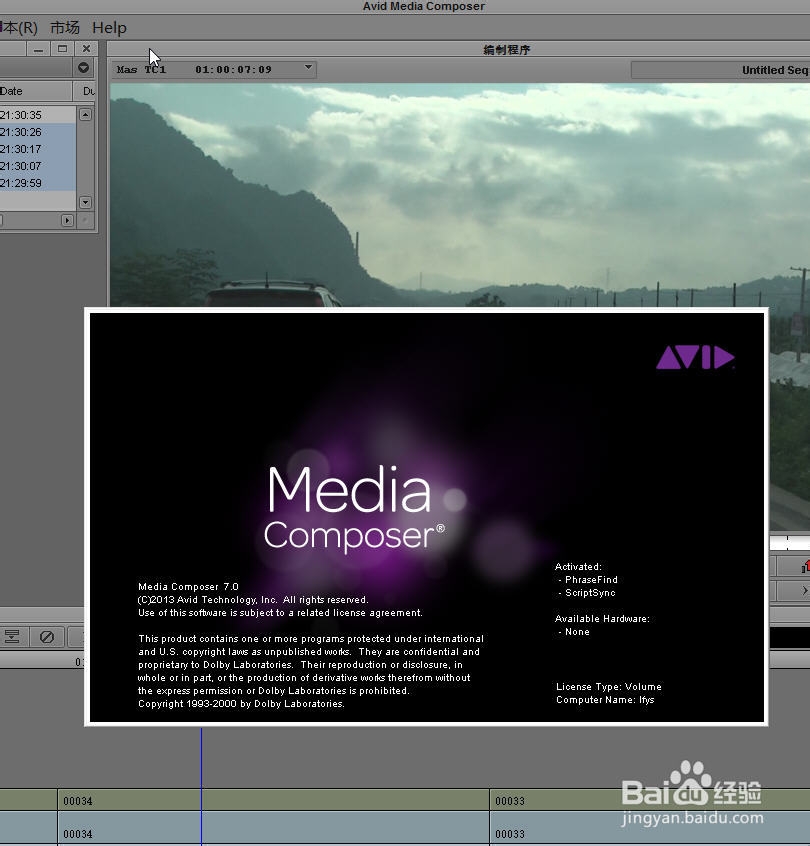Open the Help menu

(109, 28)
